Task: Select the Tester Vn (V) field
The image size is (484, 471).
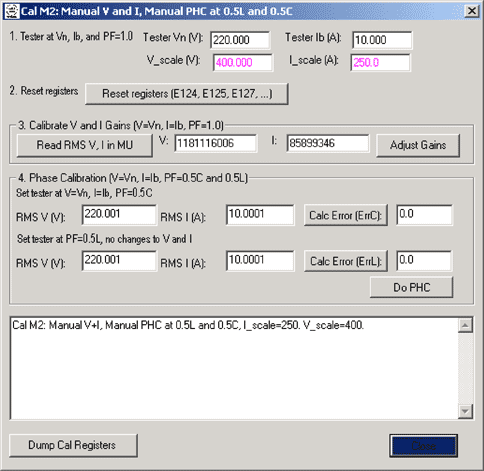Action: pyautogui.click(x=240, y=40)
